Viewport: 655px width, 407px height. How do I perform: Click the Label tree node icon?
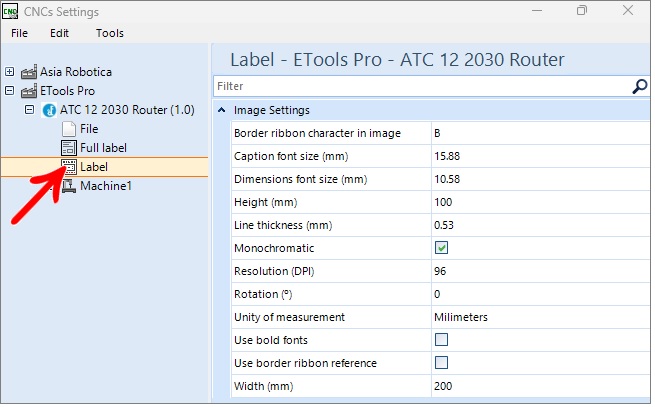point(68,167)
